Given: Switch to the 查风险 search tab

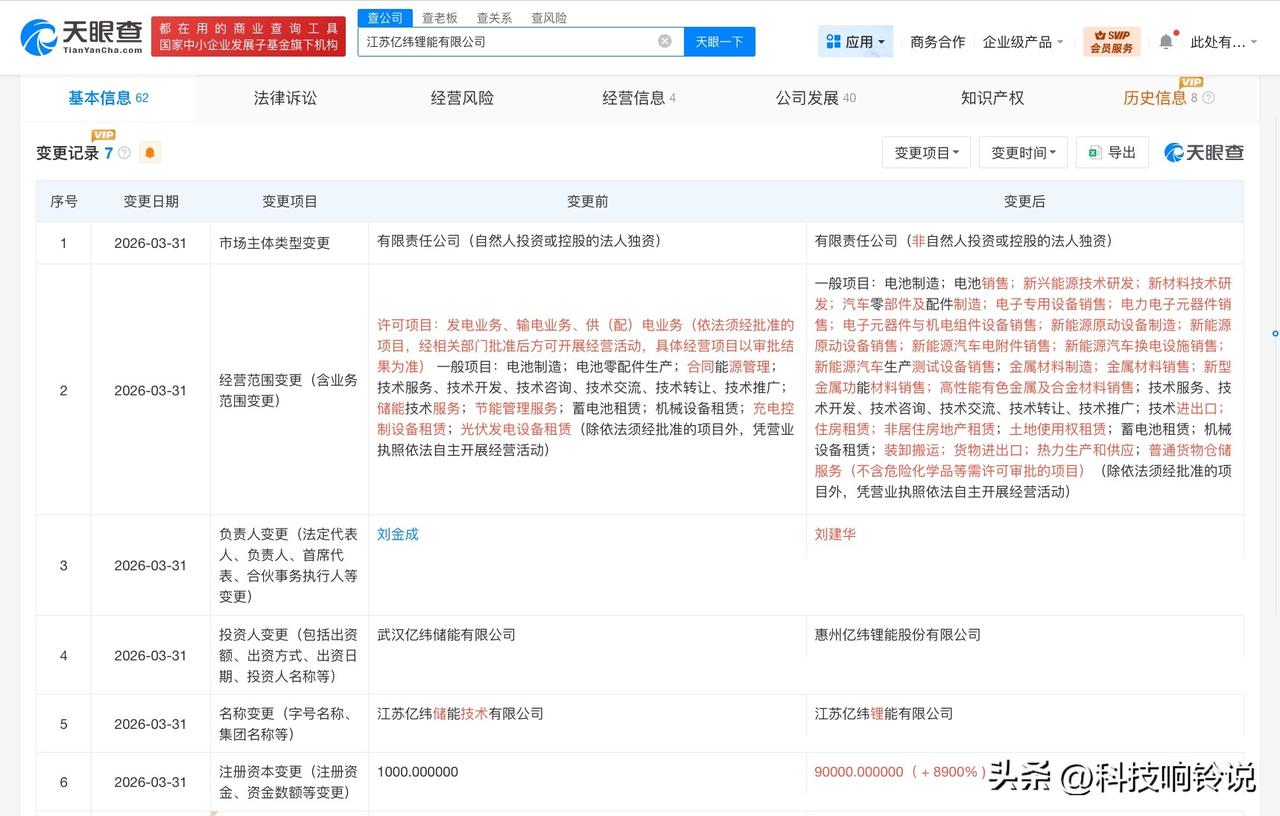Looking at the screenshot, I should click(x=549, y=18).
